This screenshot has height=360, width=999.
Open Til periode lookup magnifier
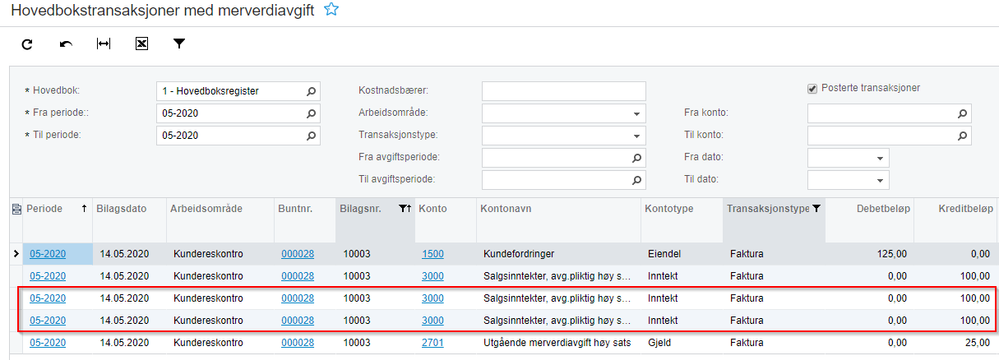pyautogui.click(x=311, y=136)
